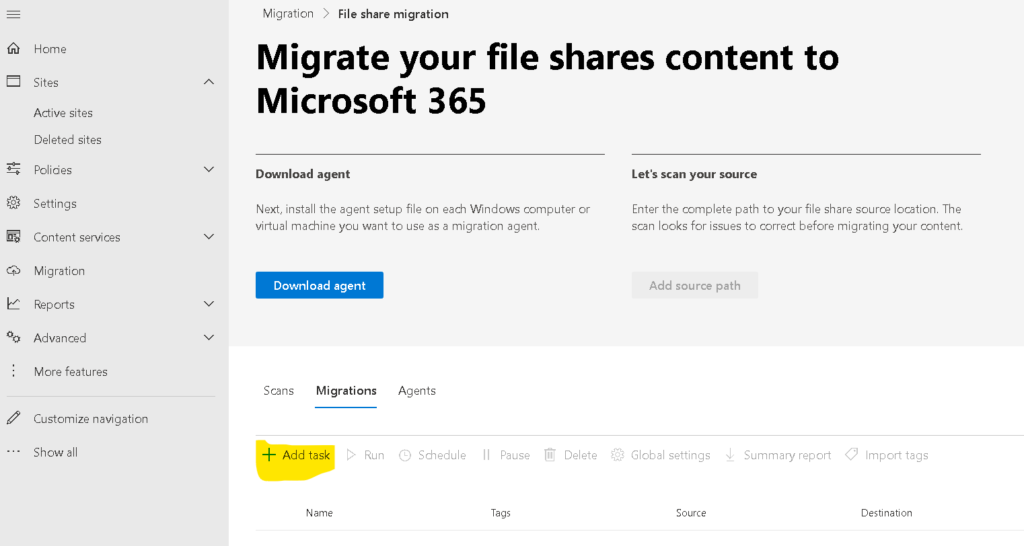Click the Add task label
Image resolution: width=1024 pixels, height=546 pixels.
coord(306,455)
